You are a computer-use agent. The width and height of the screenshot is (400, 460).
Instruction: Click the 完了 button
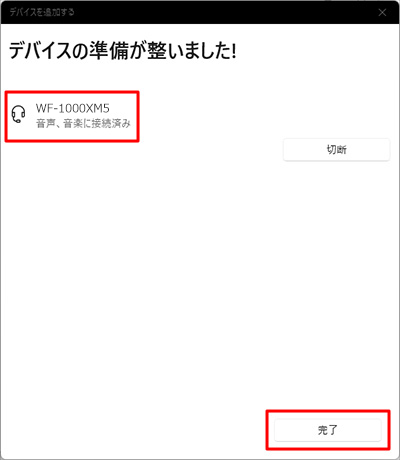(x=327, y=430)
